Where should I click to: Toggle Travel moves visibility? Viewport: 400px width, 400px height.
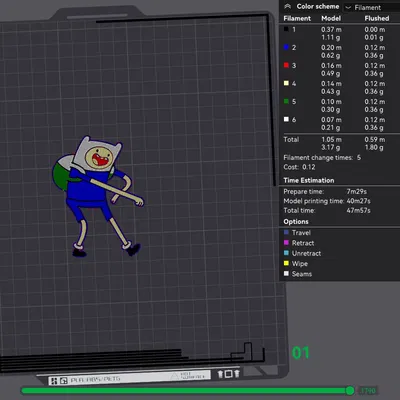[286, 233]
